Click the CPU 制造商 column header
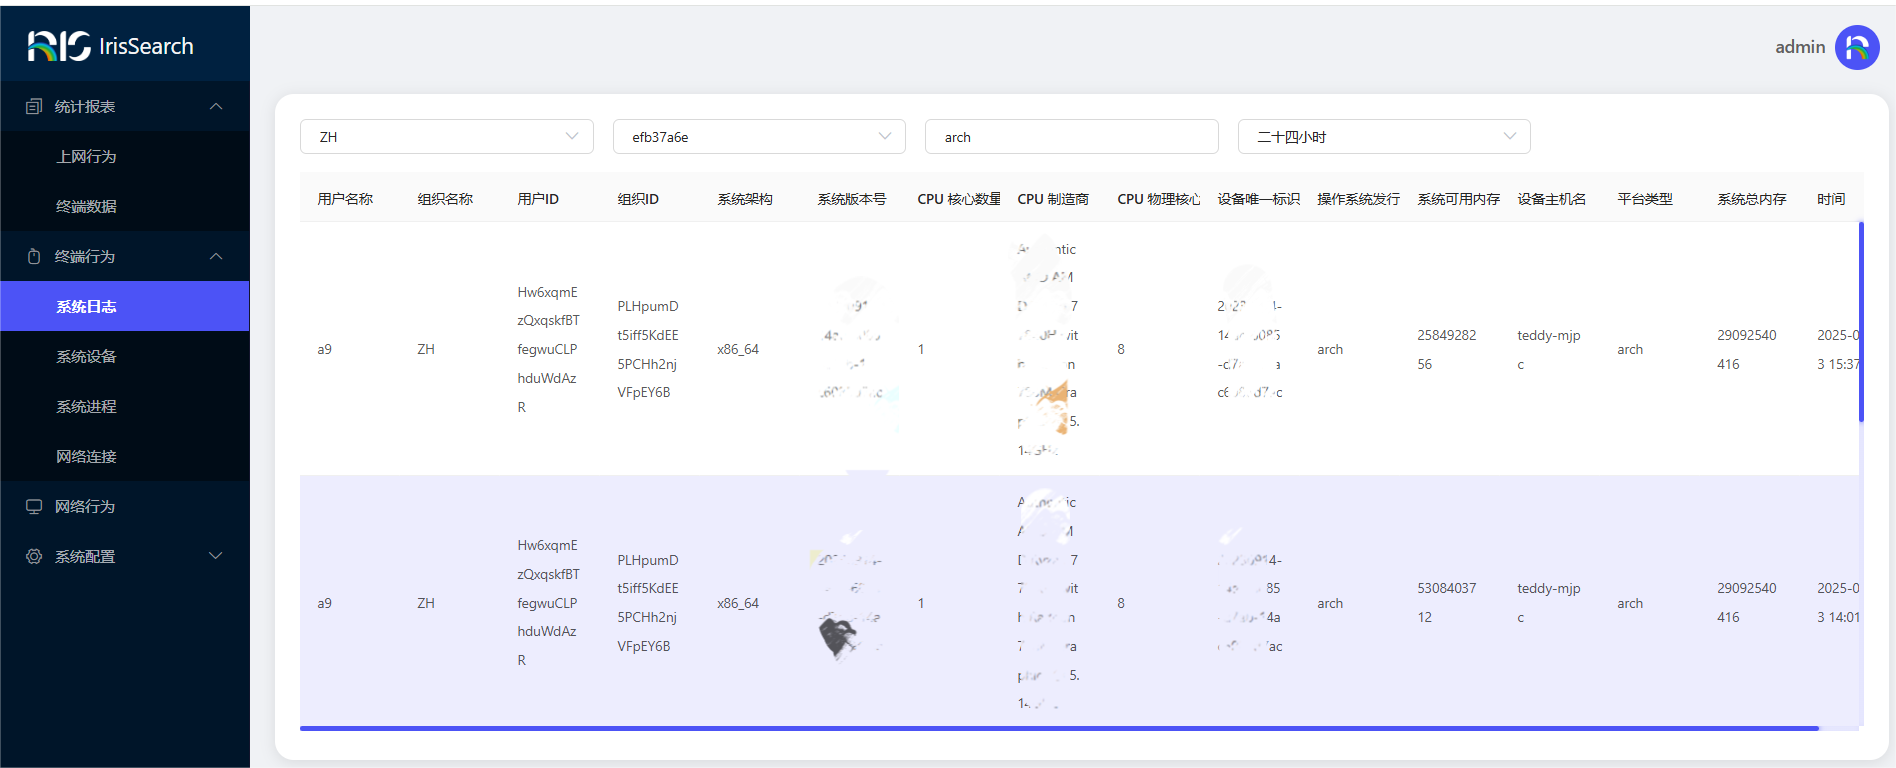Image resolution: width=1896 pixels, height=768 pixels. pyautogui.click(x=1053, y=199)
